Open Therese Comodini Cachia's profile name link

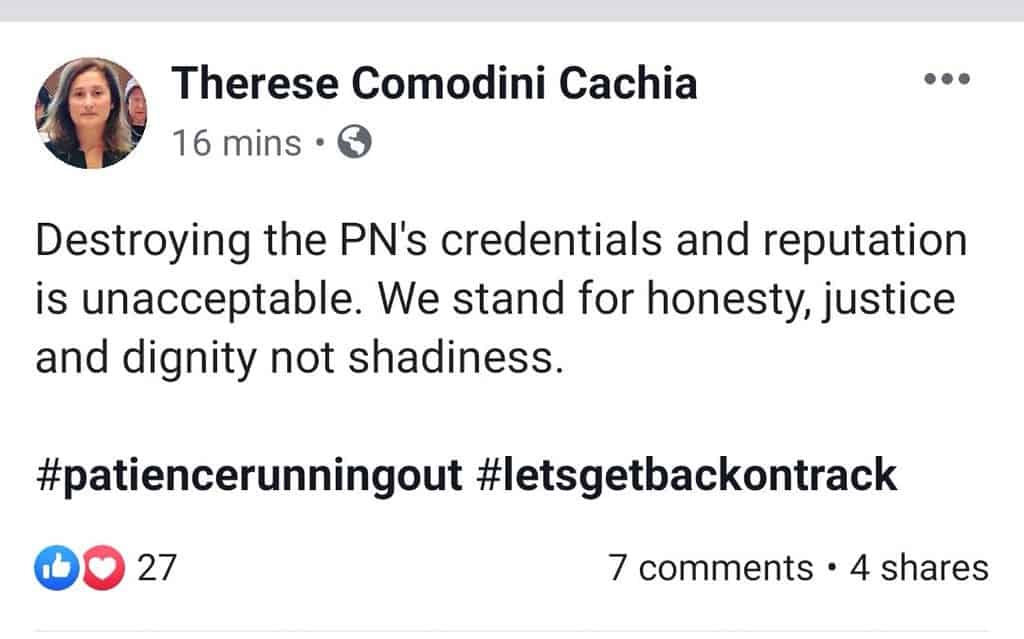coord(434,84)
